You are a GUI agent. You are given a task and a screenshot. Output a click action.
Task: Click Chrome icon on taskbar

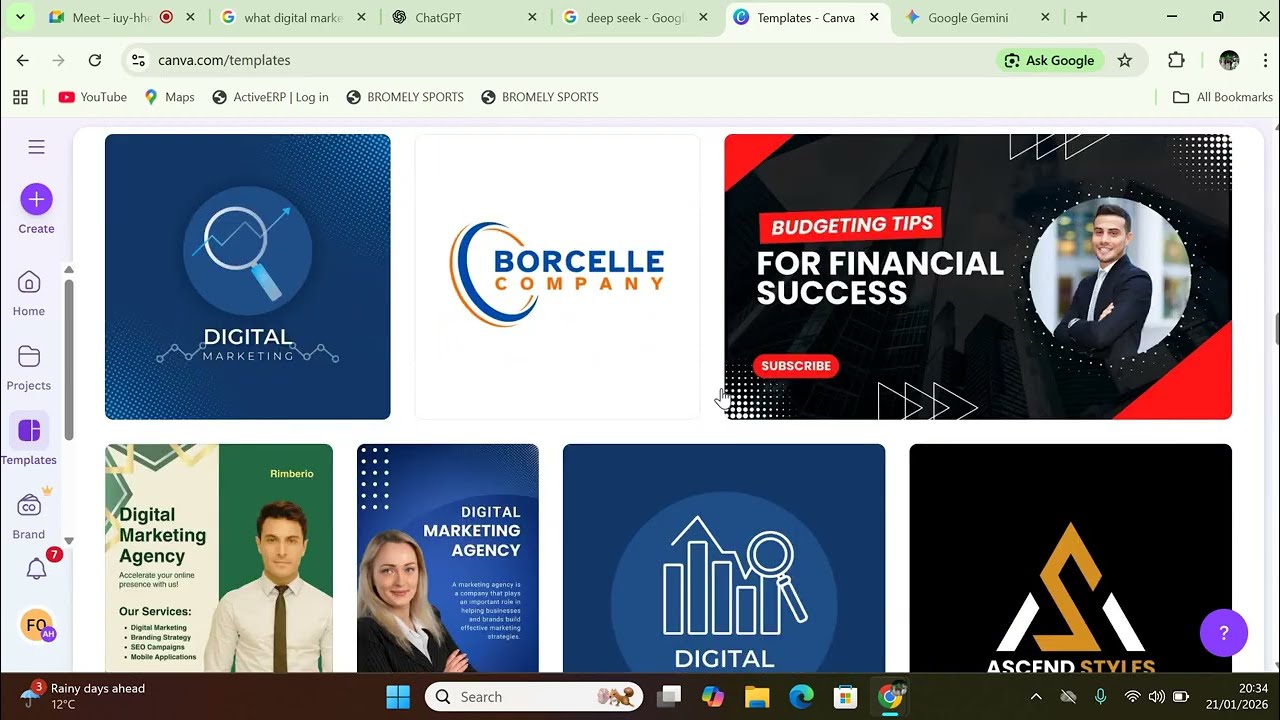(x=890, y=697)
